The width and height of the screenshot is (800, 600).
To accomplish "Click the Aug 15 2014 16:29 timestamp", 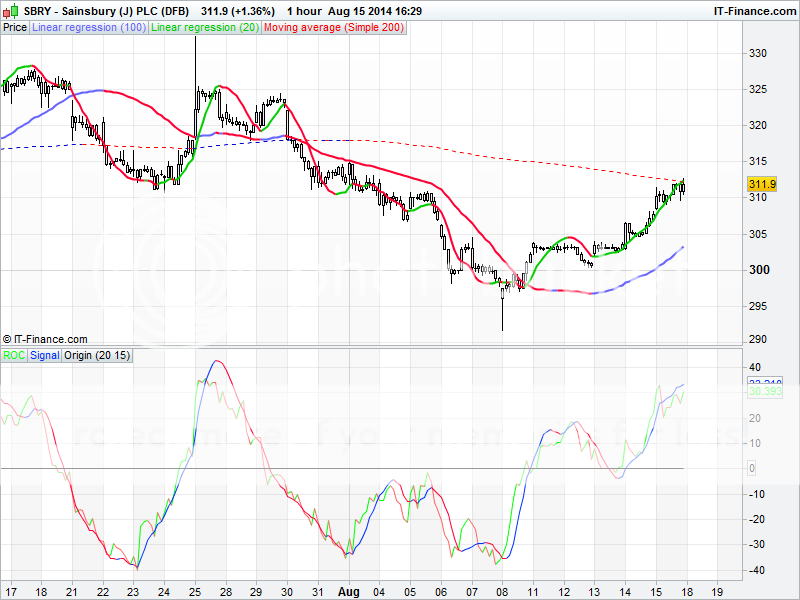I will [x=375, y=11].
